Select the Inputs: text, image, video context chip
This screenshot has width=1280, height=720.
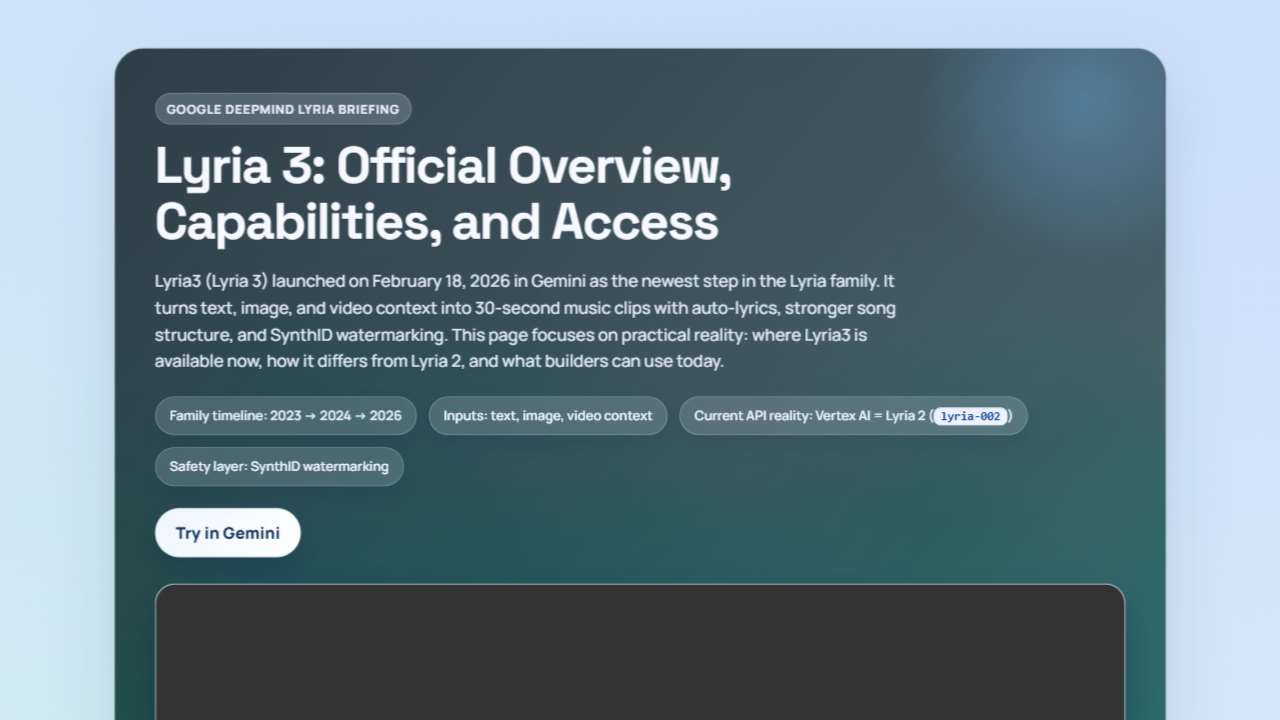point(547,416)
